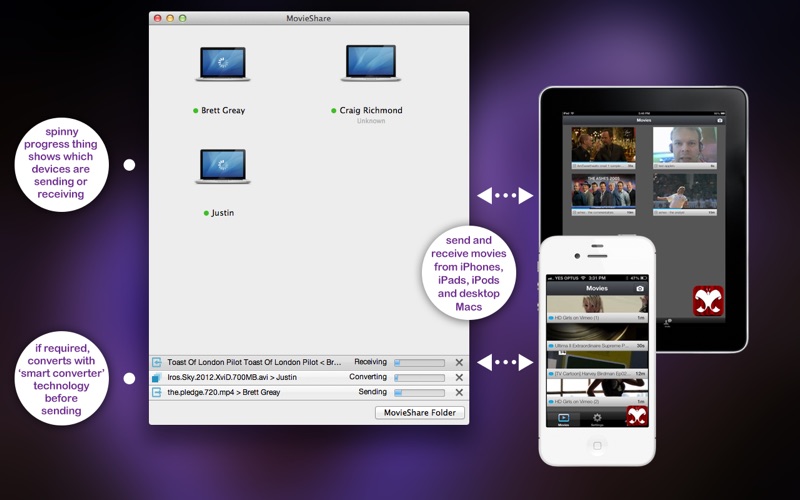Tap the camera icon on the iPad
This screenshot has width=800, height=500.
pyautogui.click(x=720, y=120)
